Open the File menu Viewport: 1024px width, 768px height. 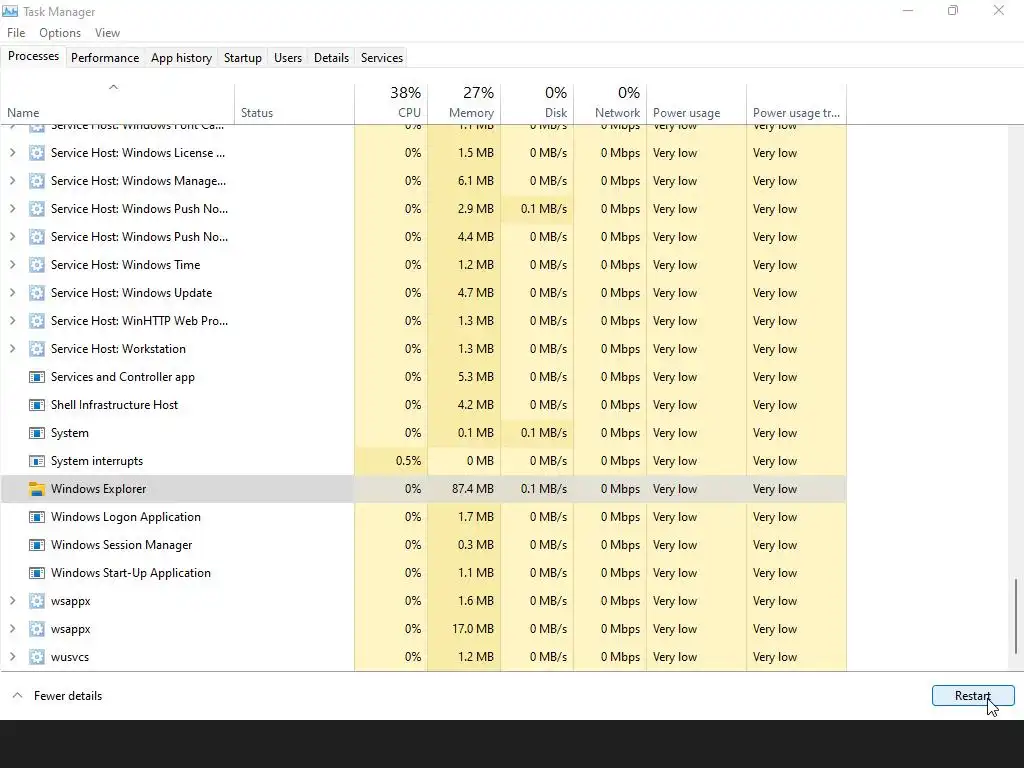(x=16, y=33)
